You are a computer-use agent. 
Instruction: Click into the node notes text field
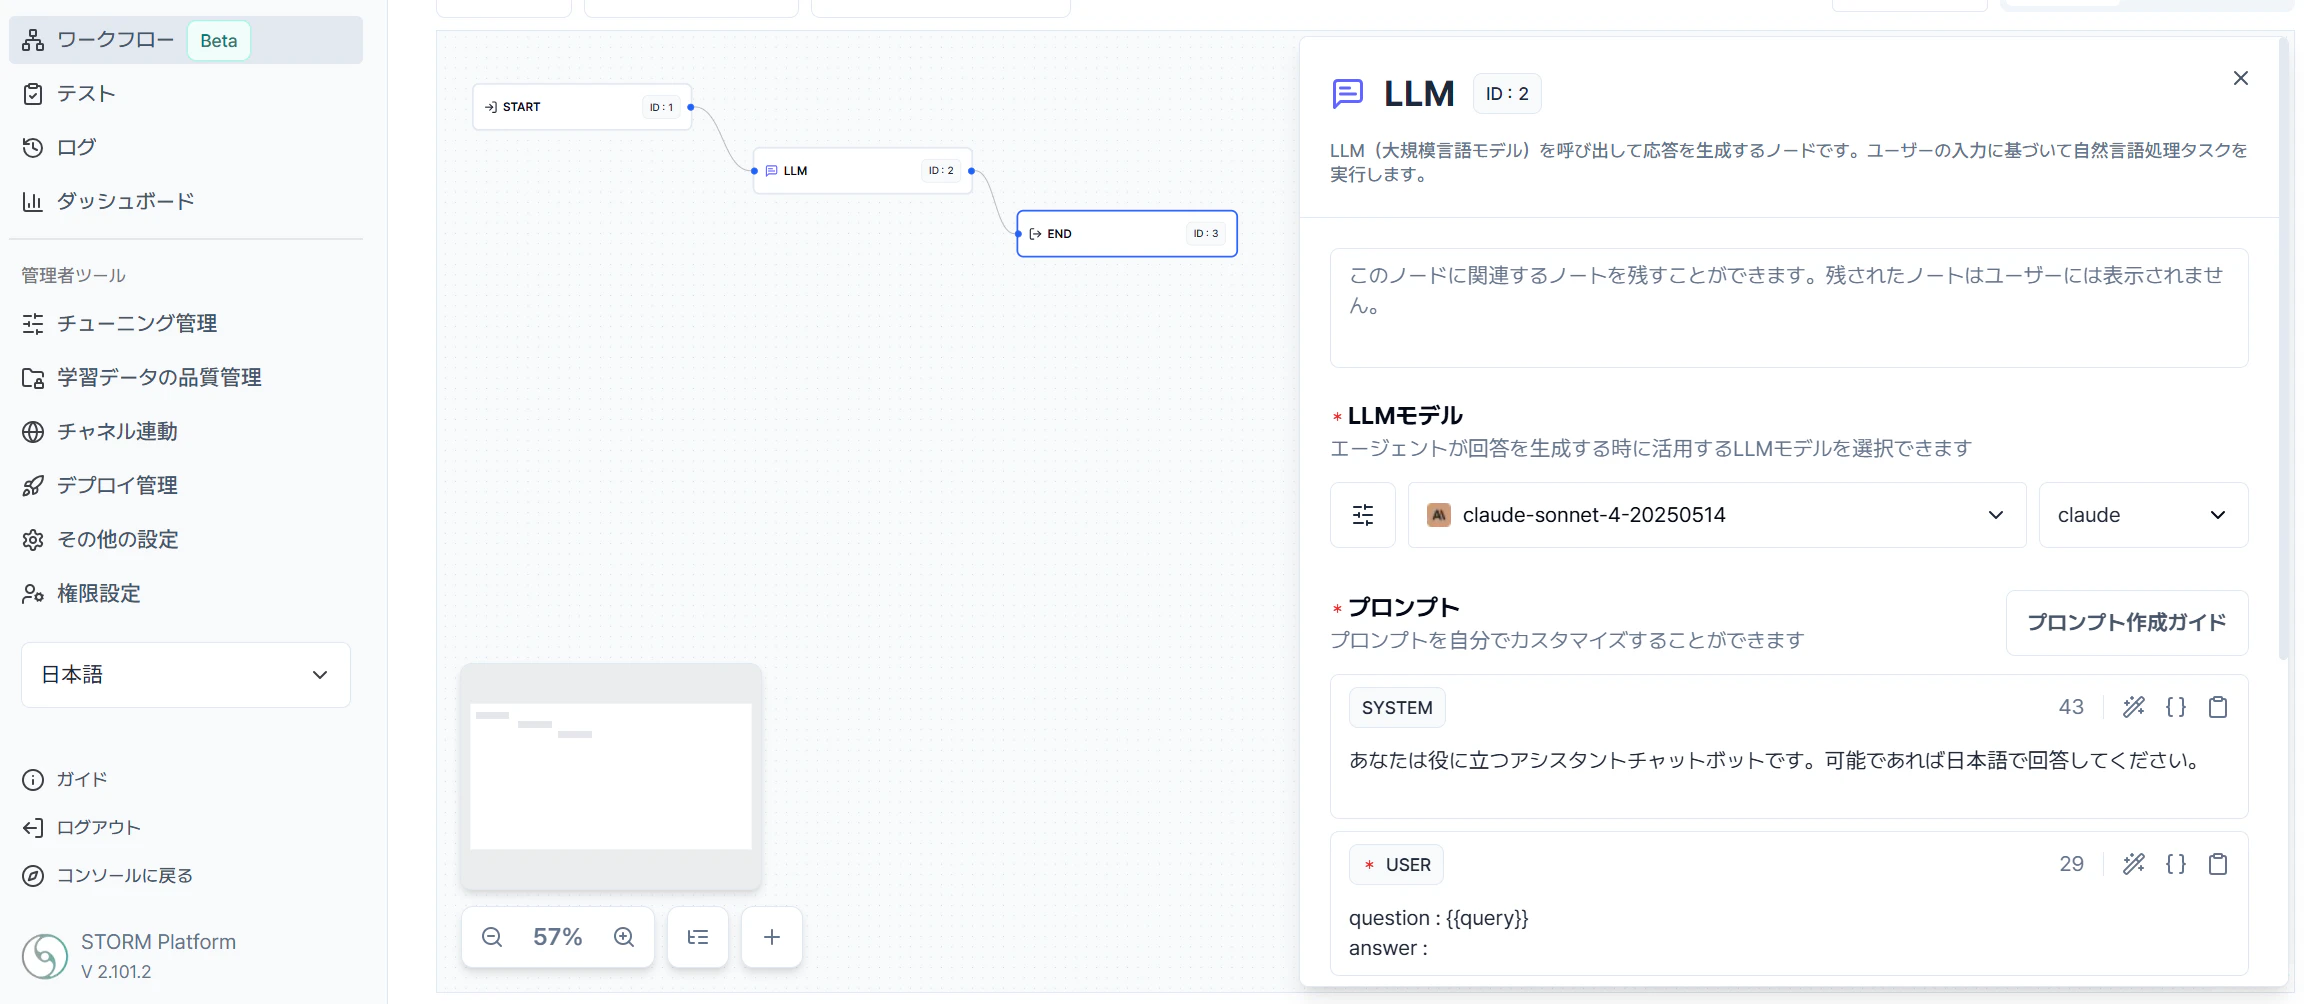point(1789,308)
